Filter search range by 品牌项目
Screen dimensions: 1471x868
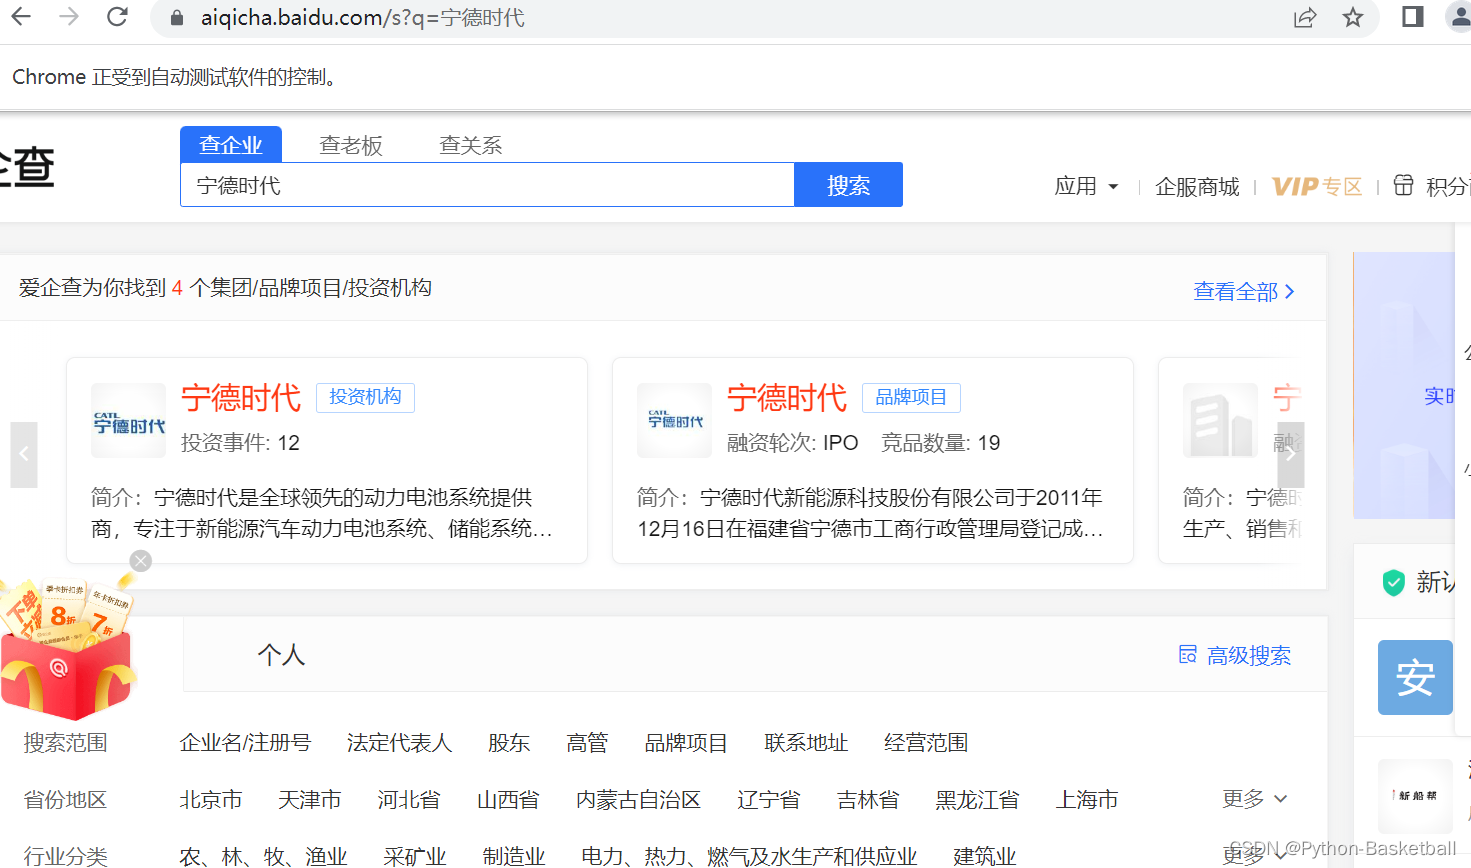[x=686, y=743]
